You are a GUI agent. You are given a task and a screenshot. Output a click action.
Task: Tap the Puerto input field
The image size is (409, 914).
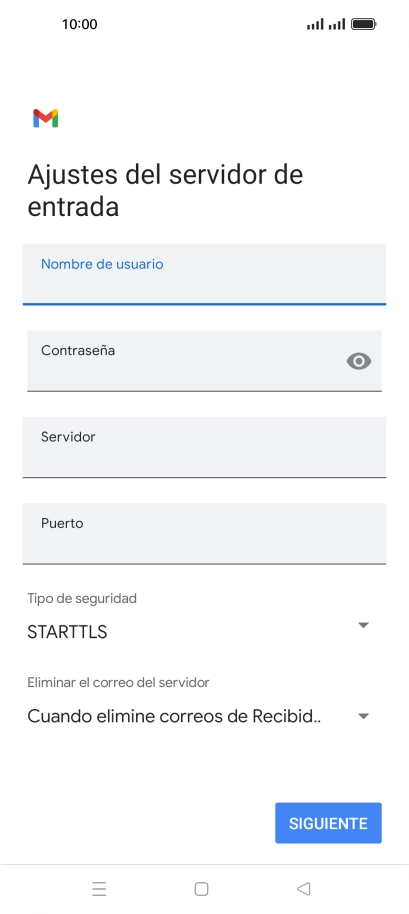[x=204, y=533]
